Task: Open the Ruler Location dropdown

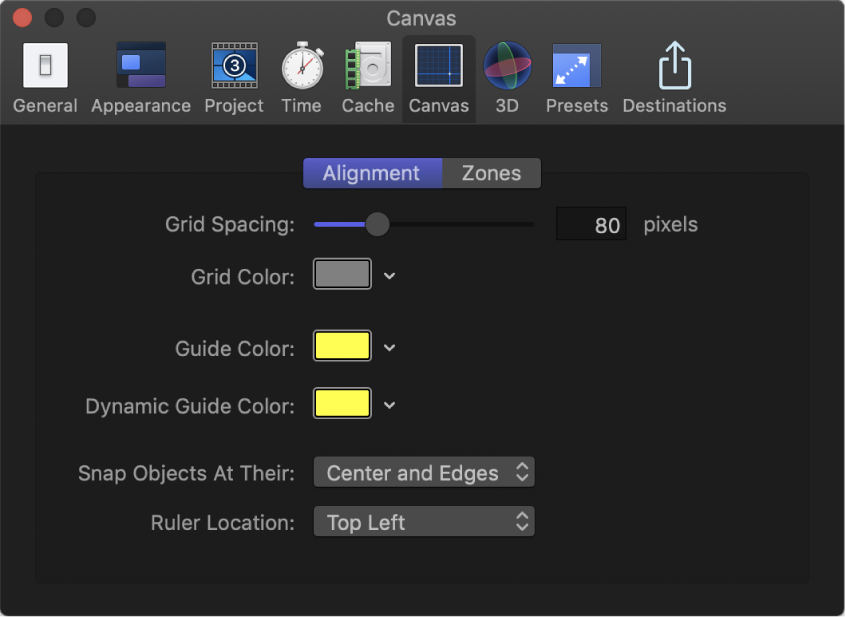Action: [424, 522]
